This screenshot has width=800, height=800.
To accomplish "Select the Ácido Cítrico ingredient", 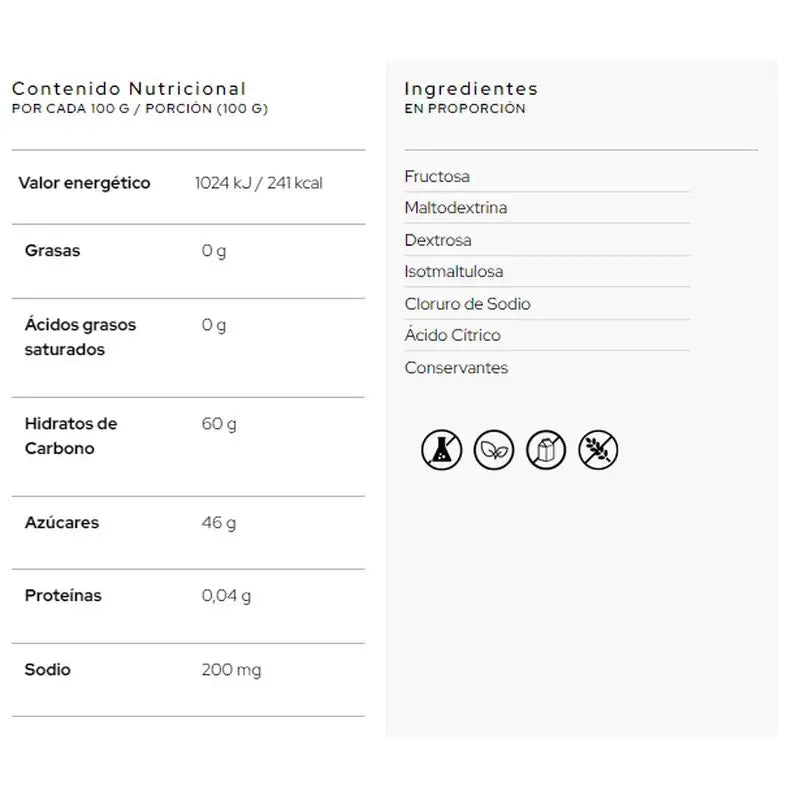I will pos(452,336).
